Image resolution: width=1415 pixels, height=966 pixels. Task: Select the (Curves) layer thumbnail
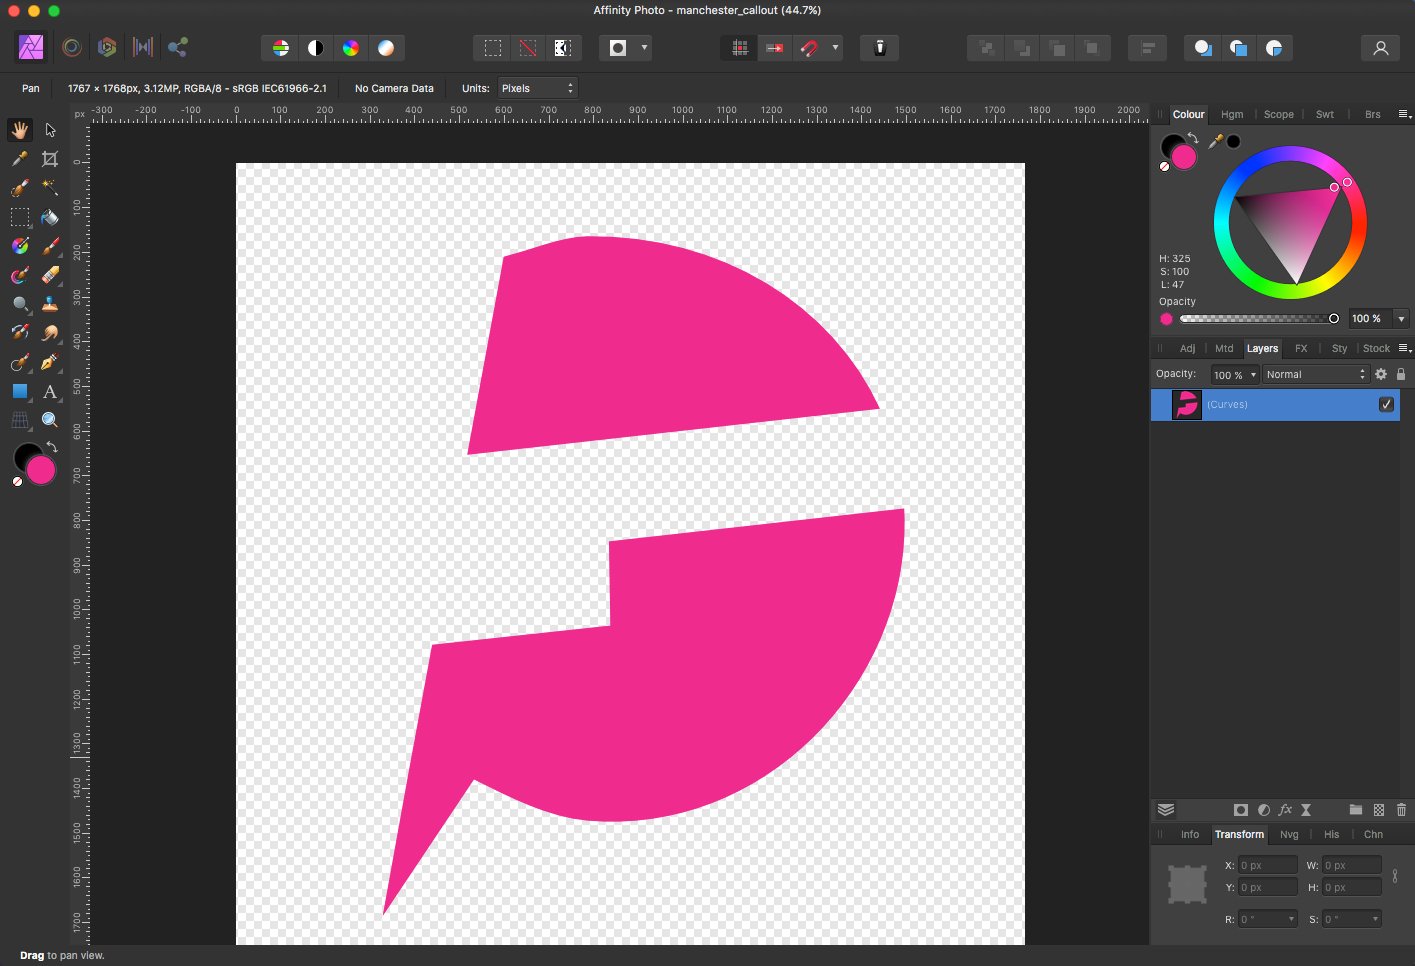click(1186, 404)
